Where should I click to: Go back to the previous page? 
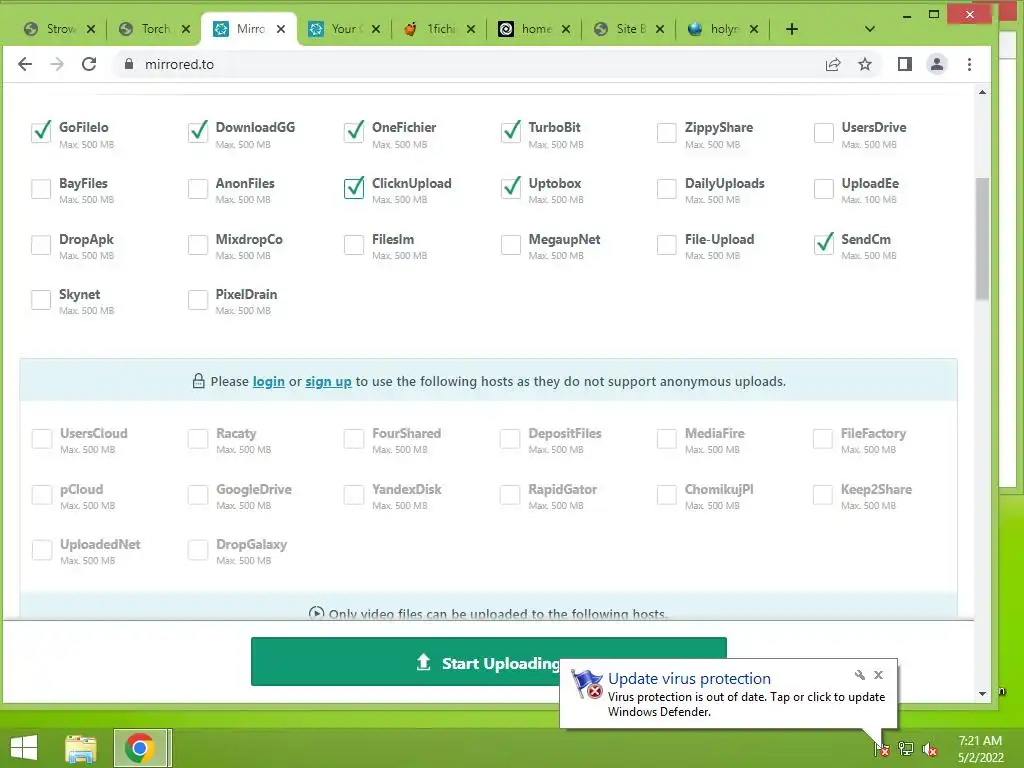tap(25, 64)
